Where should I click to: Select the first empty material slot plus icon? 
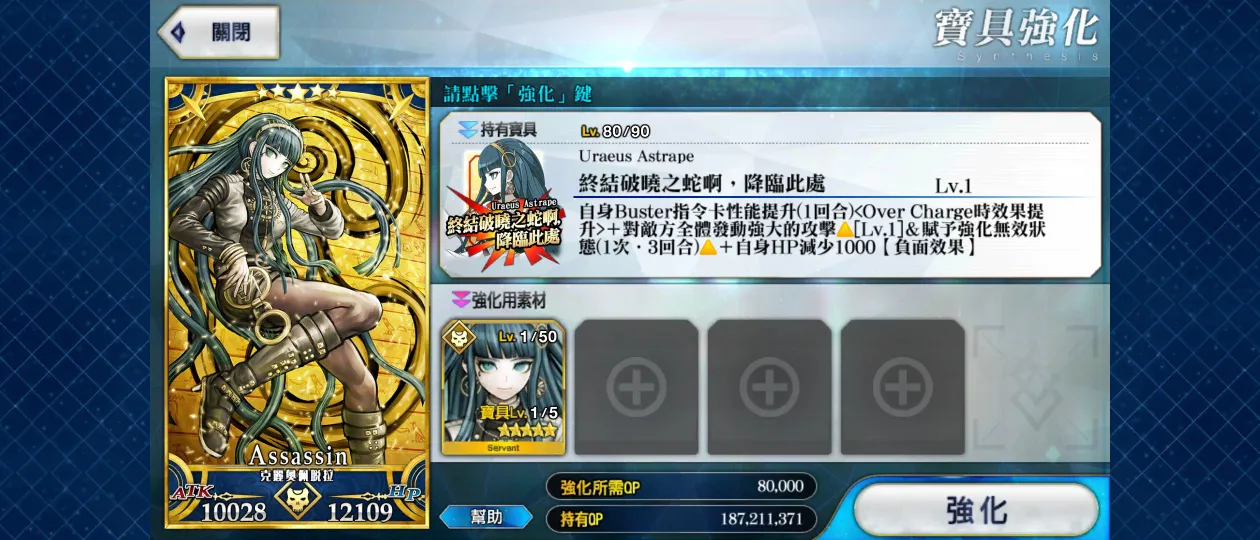tap(636, 386)
